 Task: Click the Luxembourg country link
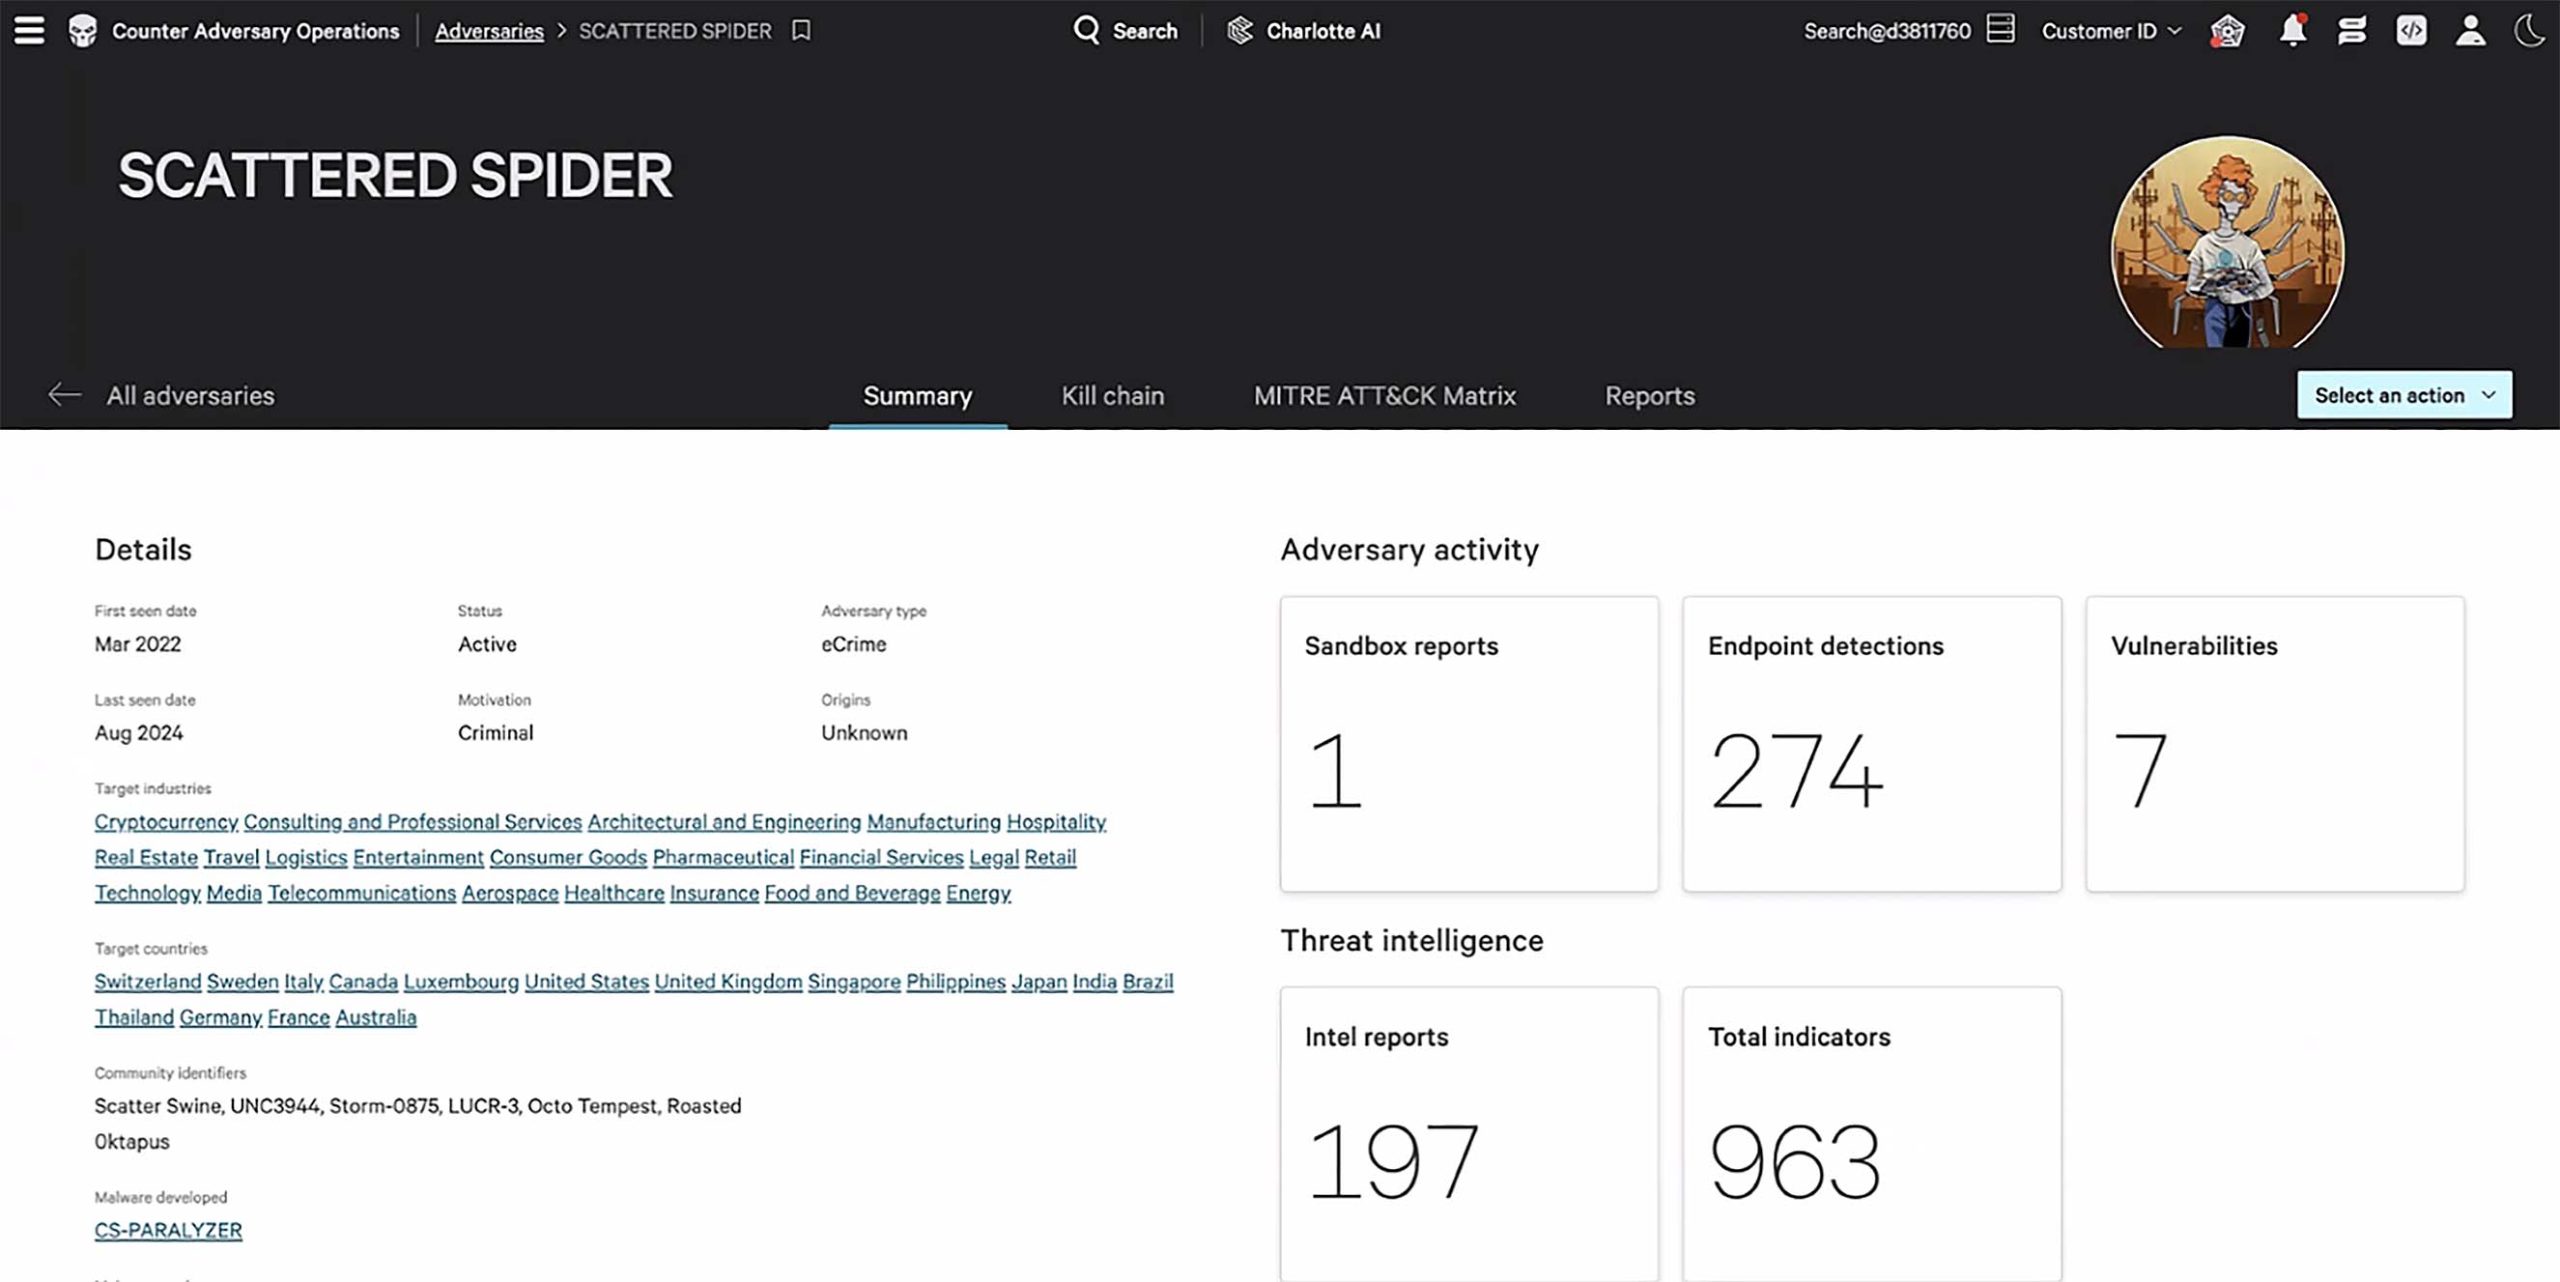pyautogui.click(x=461, y=982)
